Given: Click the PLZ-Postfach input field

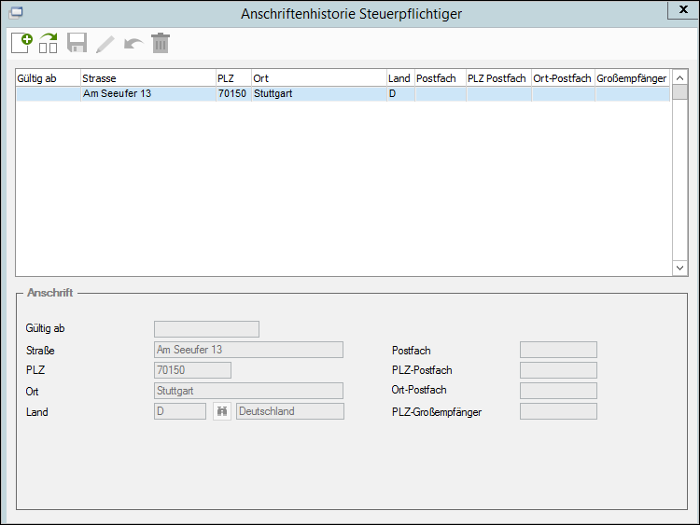Looking at the screenshot, I should 558,370.
